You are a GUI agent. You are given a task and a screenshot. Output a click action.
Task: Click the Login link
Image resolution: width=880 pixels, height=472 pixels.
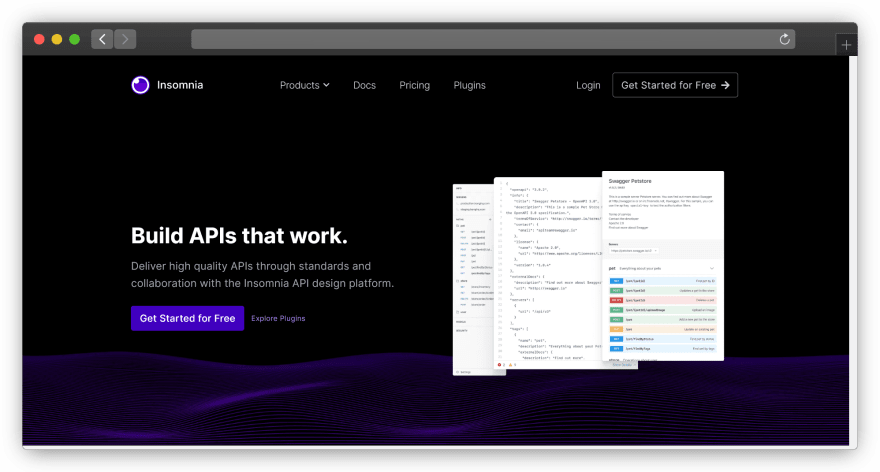(x=588, y=85)
